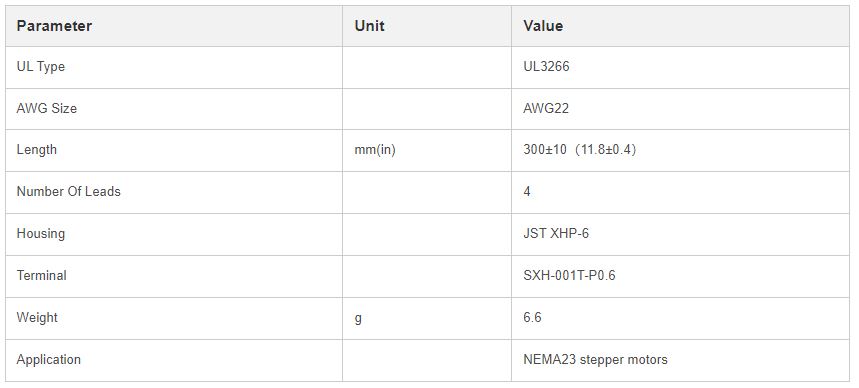
Task: Click the Unit column header
Action: (369, 26)
